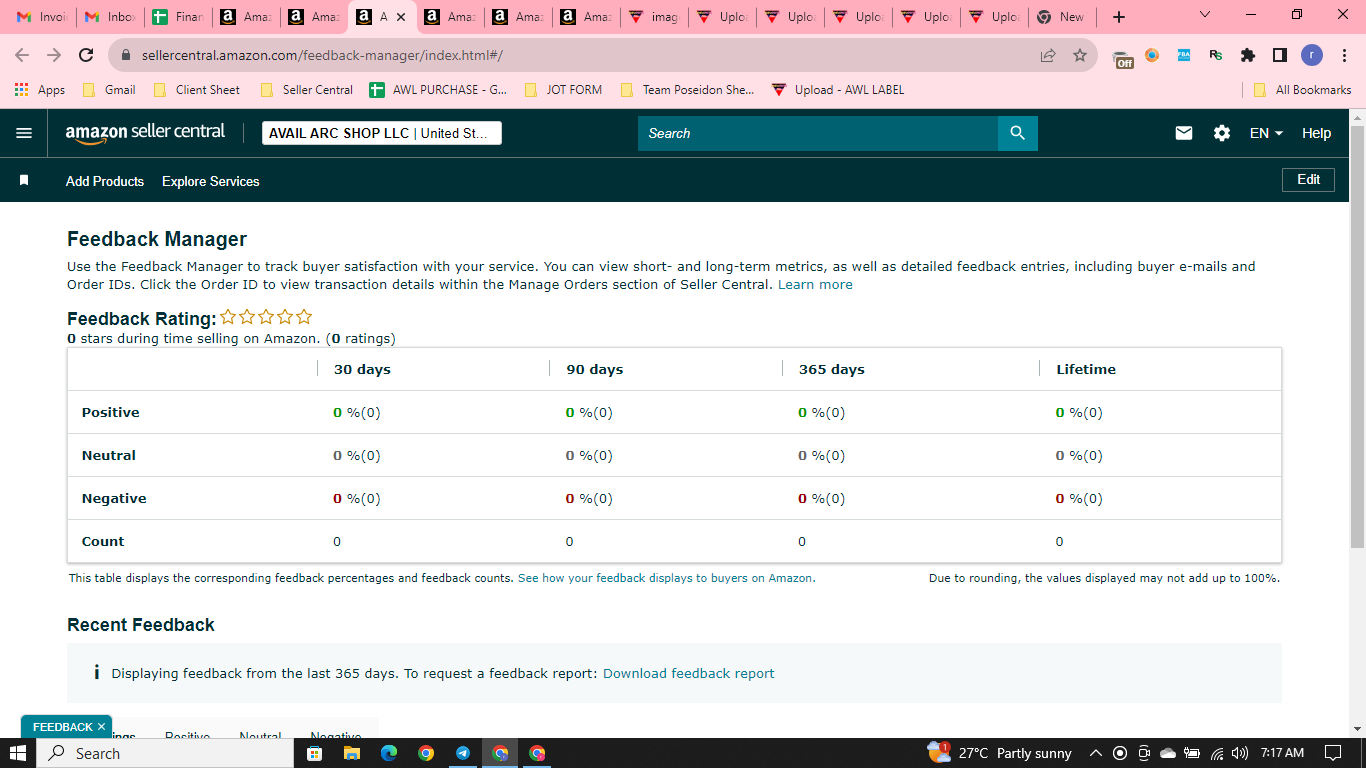Open the FBA calculator extension icon
This screenshot has width=1366, height=768.
tap(1184, 55)
